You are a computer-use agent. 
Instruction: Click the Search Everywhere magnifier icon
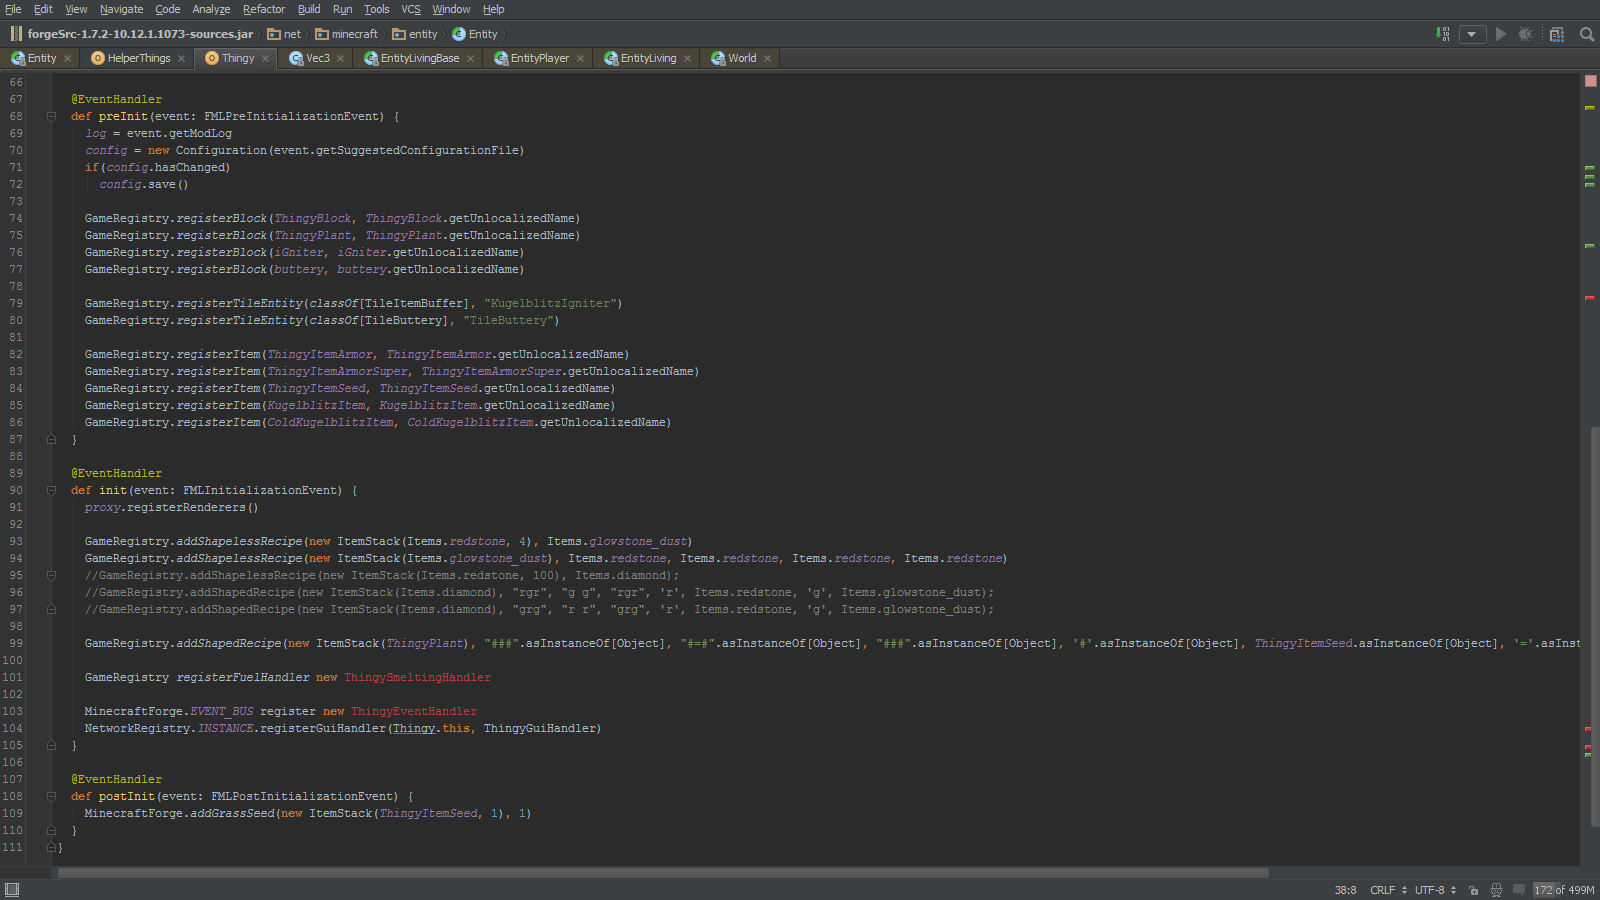1586,34
